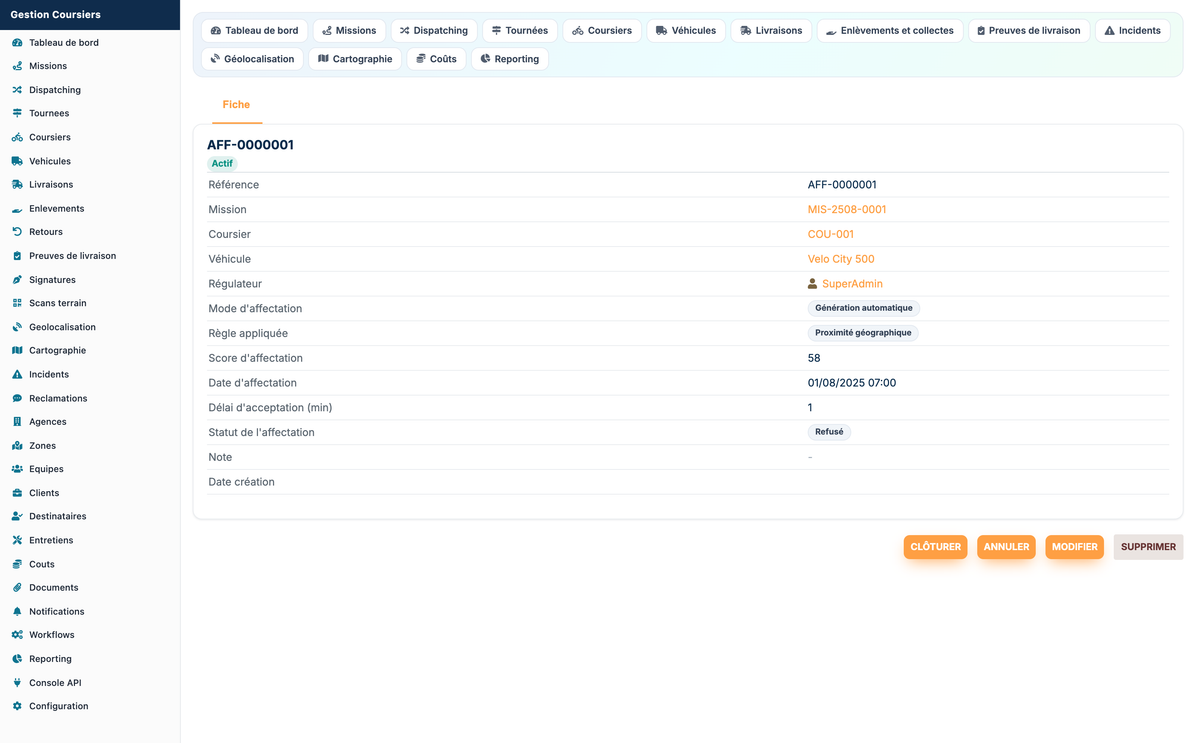Click the Tournees signpost icon in sidebar
The width and height of the screenshot is (1200, 743).
tap(17, 113)
